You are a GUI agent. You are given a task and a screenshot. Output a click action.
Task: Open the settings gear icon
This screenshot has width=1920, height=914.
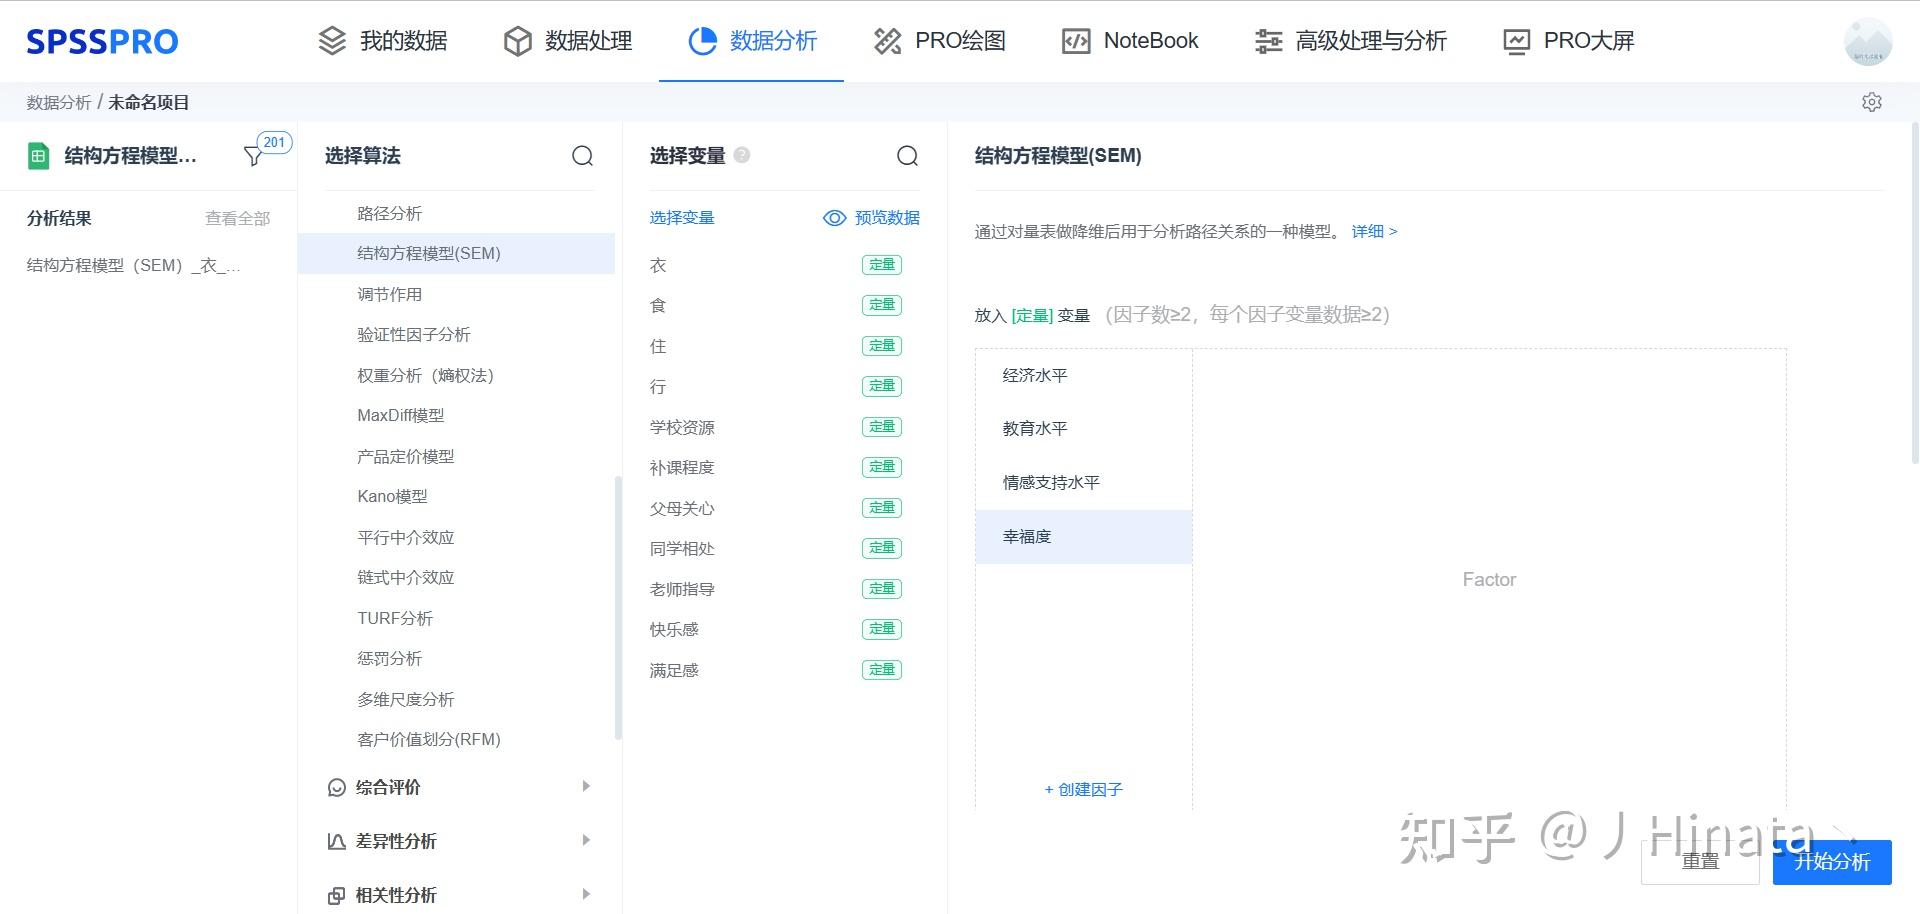[1871, 101]
